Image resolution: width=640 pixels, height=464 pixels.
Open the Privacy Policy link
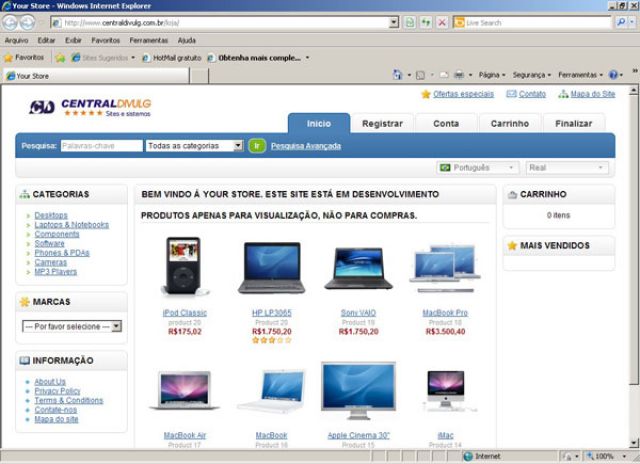click(x=57, y=391)
